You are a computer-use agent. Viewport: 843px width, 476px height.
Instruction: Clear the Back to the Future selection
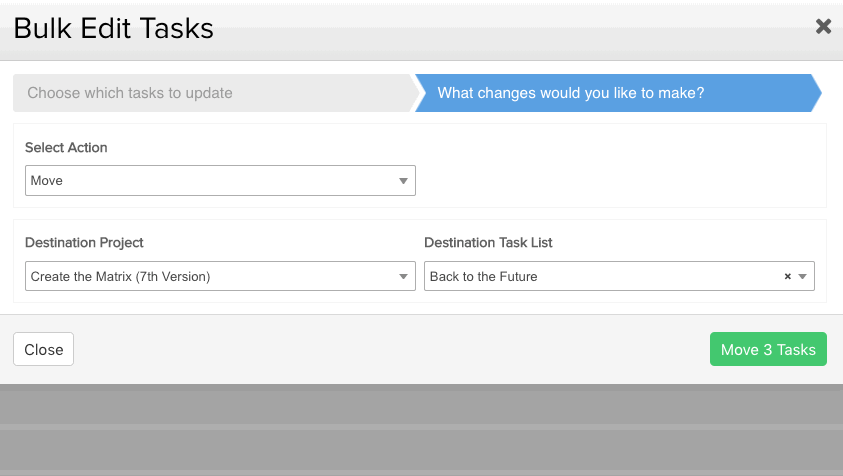(788, 276)
